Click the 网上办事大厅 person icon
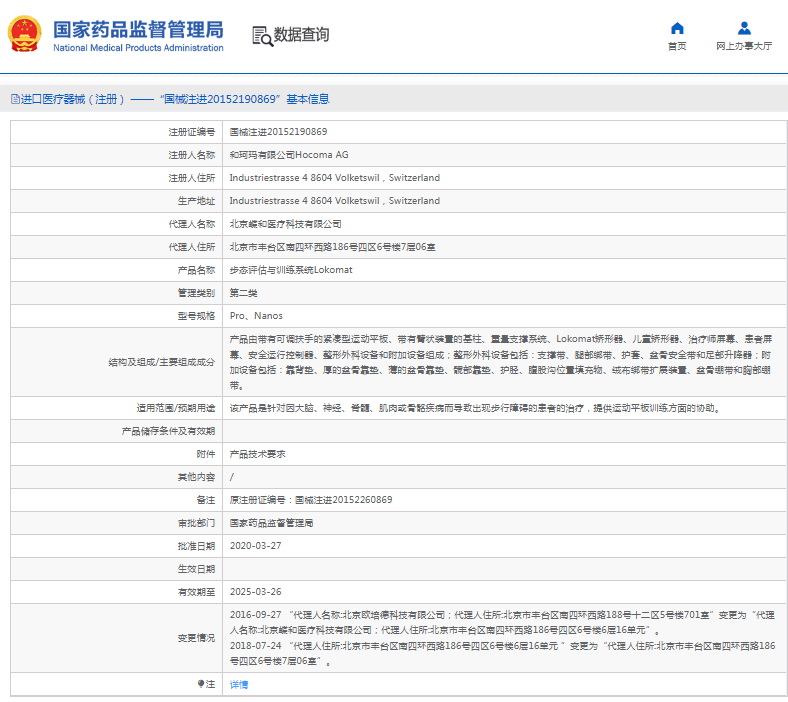 pyautogui.click(x=744, y=28)
